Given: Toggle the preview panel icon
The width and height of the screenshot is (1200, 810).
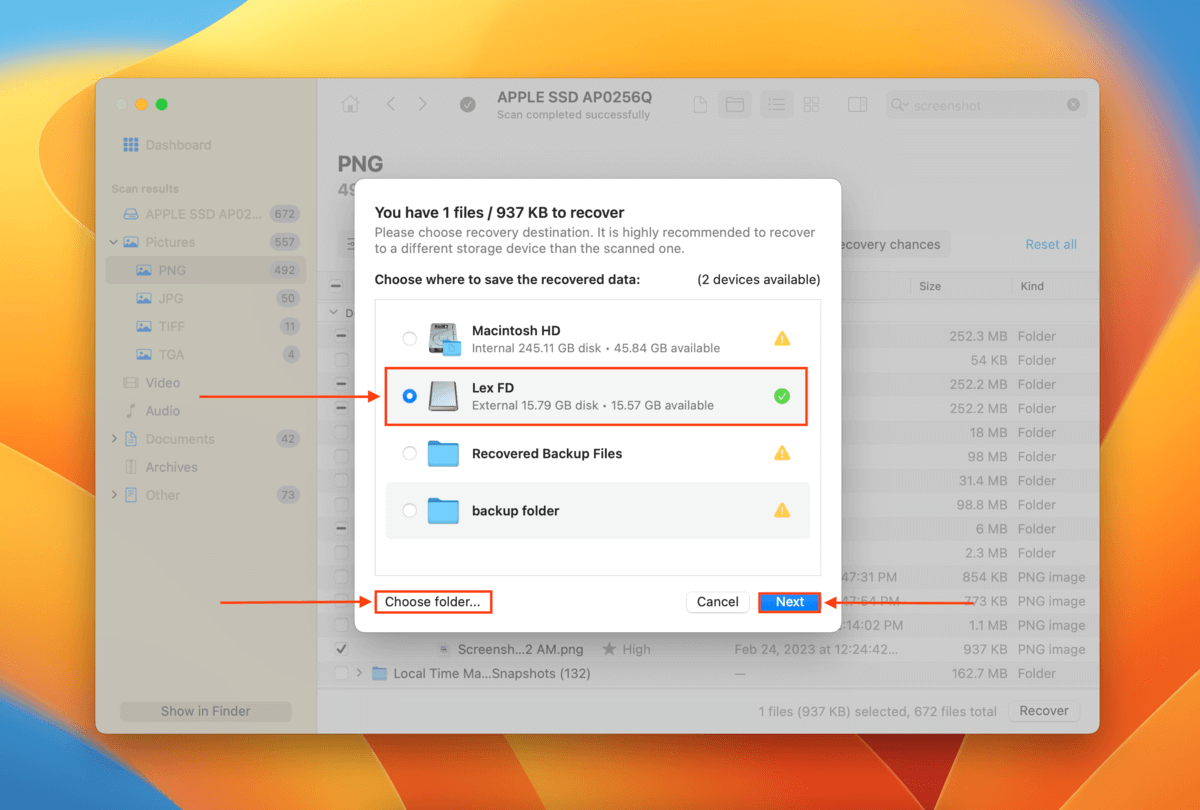Looking at the screenshot, I should [x=857, y=104].
